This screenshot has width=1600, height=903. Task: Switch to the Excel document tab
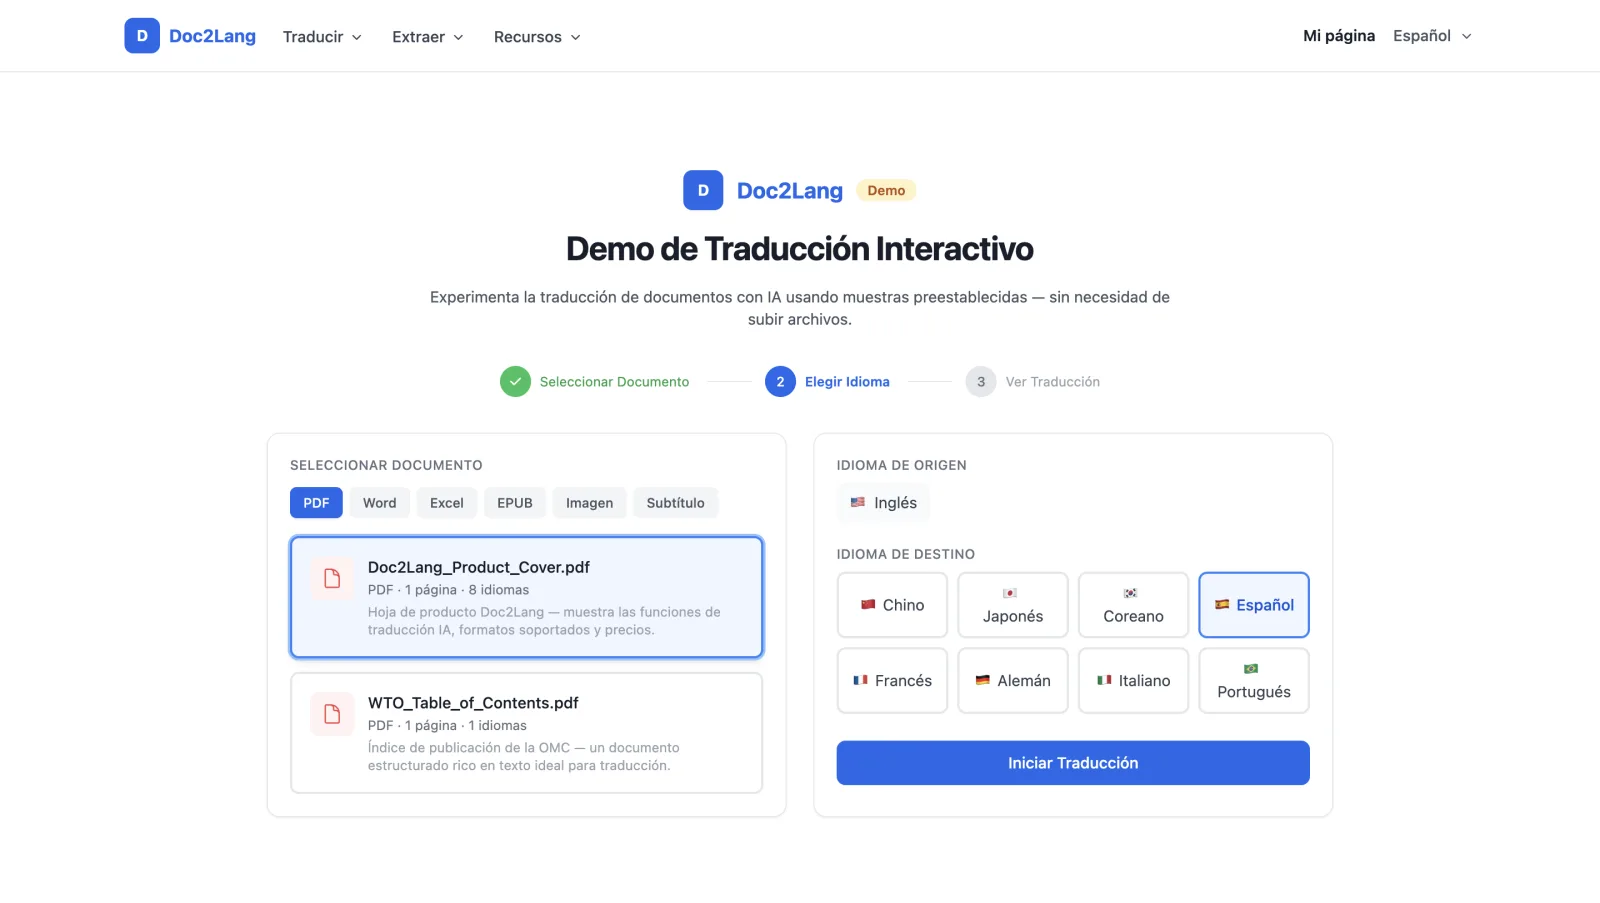click(x=447, y=503)
